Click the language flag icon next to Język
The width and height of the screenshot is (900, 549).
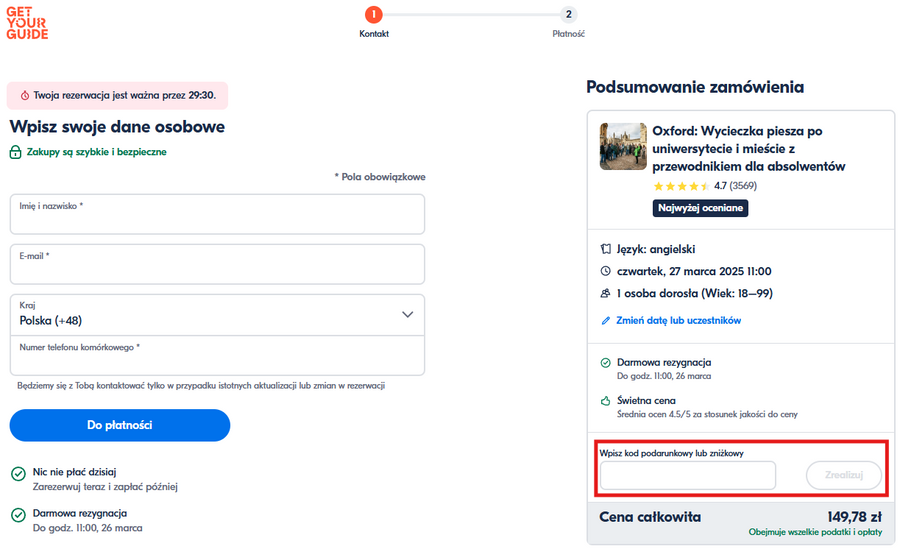[x=604, y=249]
